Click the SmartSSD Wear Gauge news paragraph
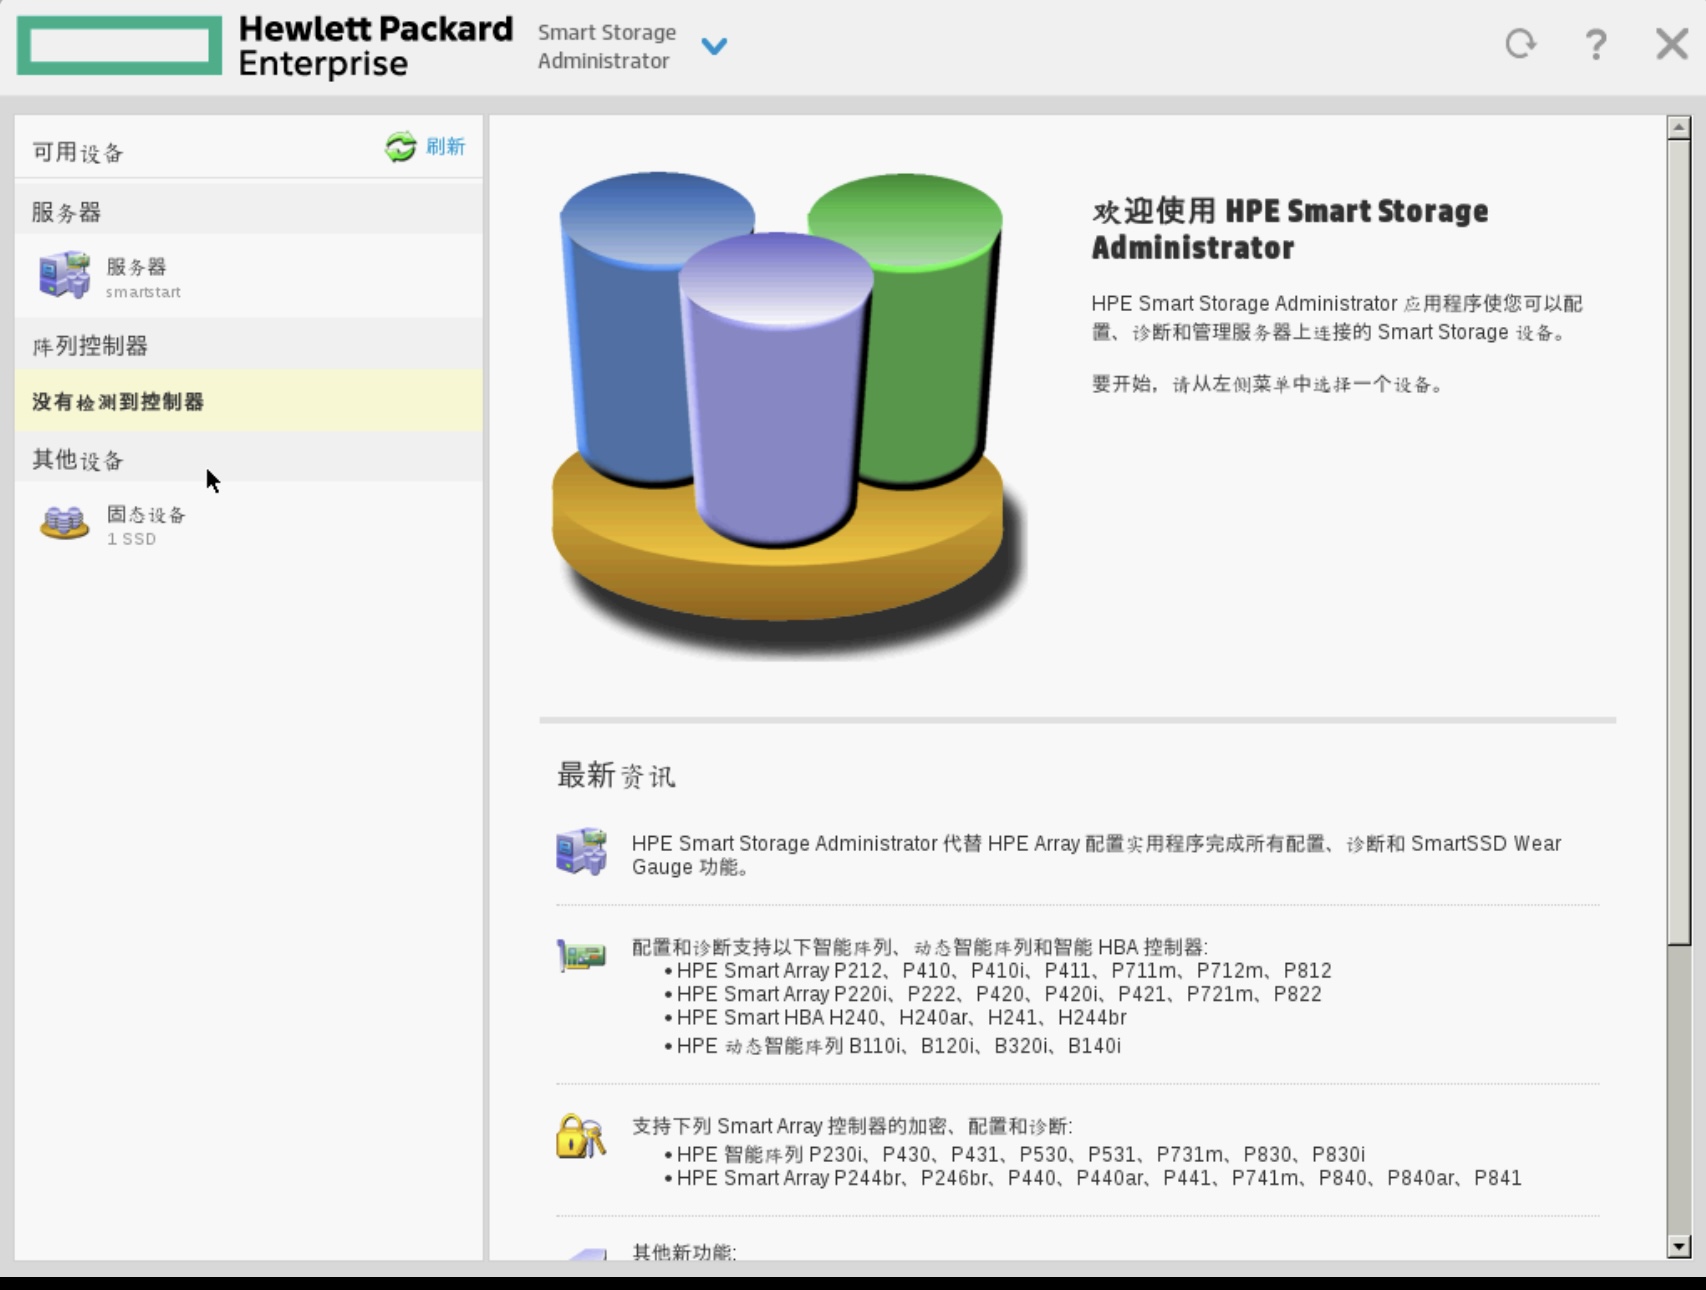The image size is (1706, 1290). 1096,855
